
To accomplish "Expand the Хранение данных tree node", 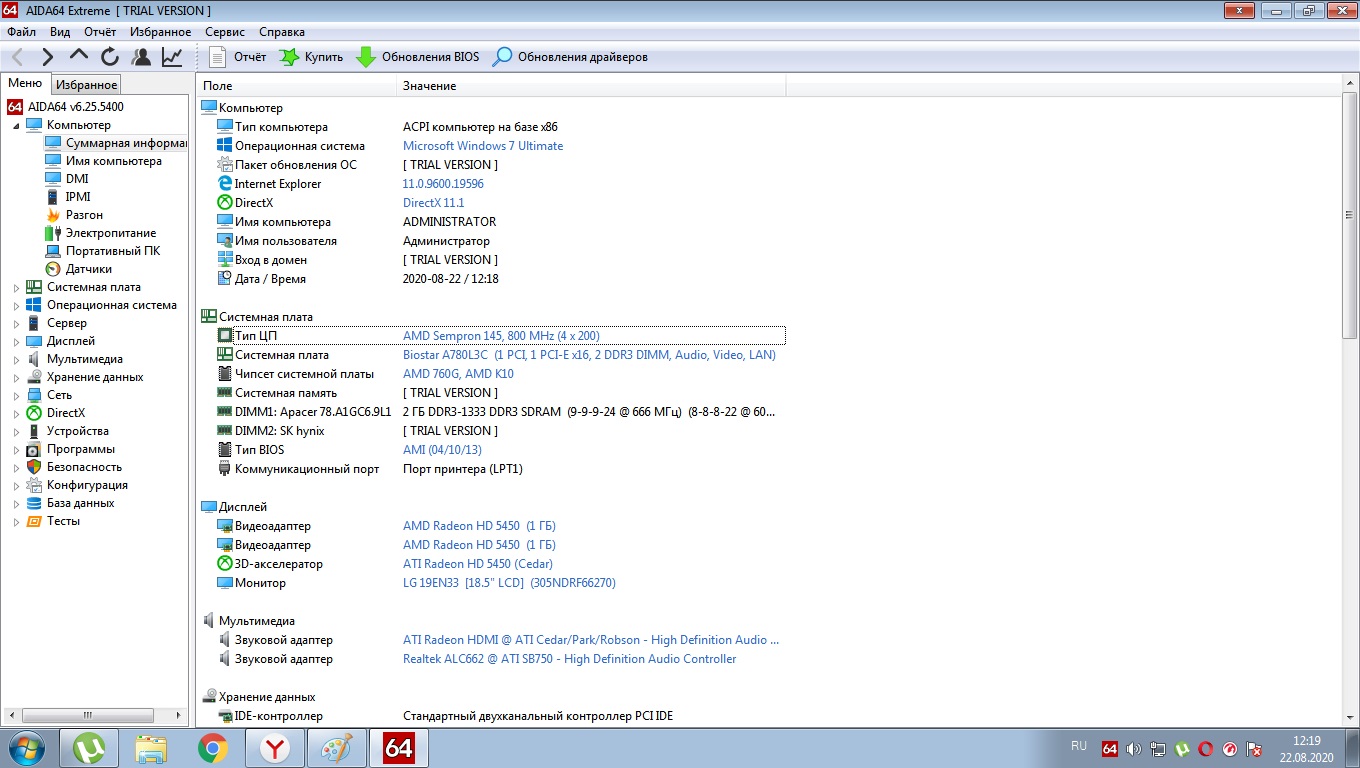I will click(x=16, y=377).
